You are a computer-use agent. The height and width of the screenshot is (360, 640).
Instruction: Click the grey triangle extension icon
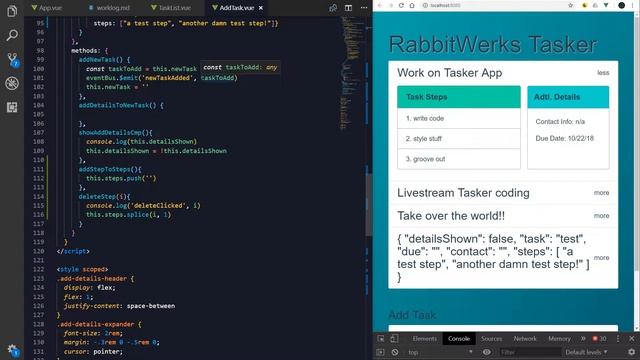pos(595,5)
